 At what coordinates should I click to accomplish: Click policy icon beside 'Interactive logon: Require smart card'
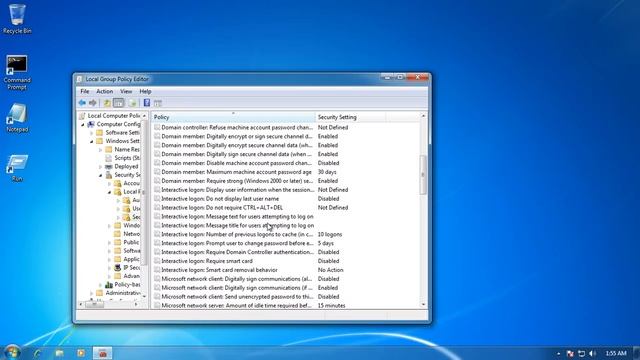[157, 261]
